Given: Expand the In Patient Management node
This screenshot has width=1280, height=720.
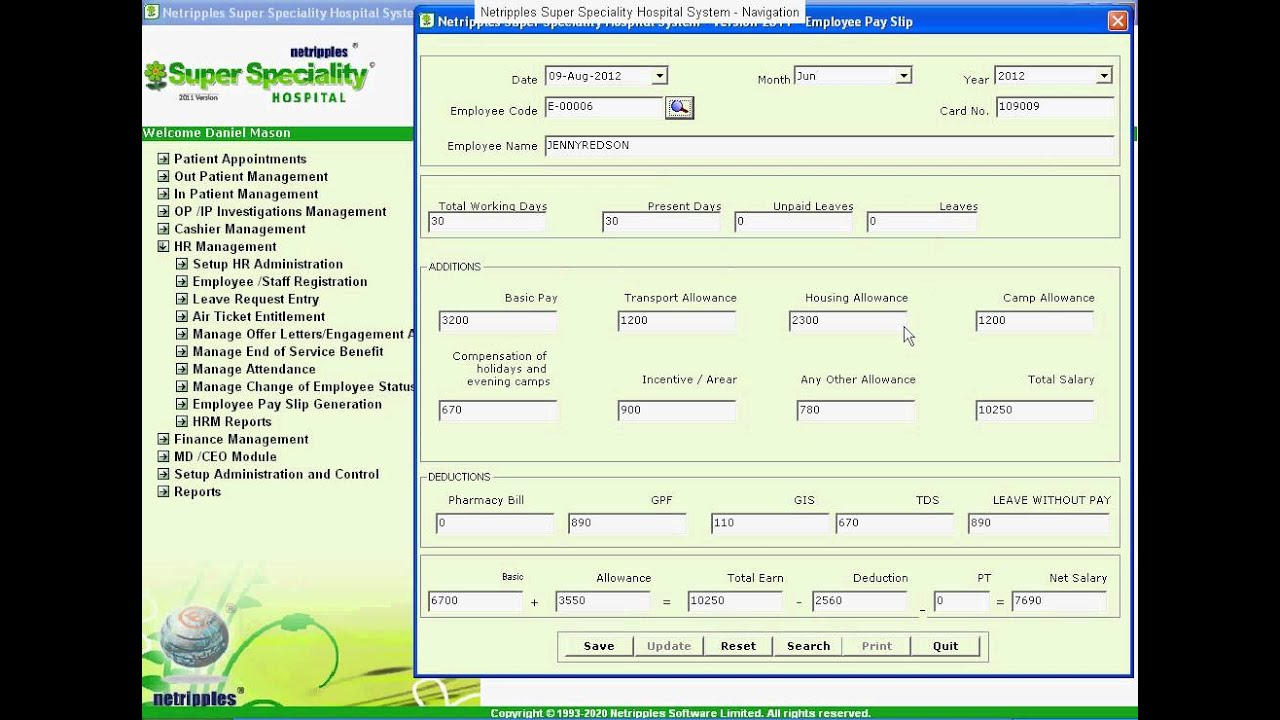Looking at the screenshot, I should point(163,194).
